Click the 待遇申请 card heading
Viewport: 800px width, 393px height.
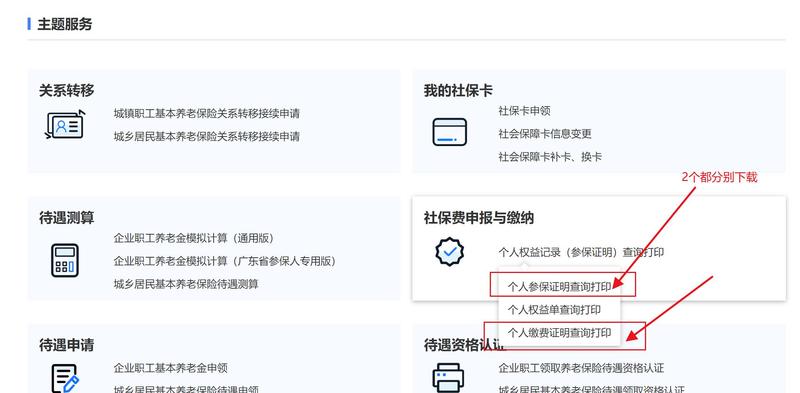pyautogui.click(x=66, y=345)
